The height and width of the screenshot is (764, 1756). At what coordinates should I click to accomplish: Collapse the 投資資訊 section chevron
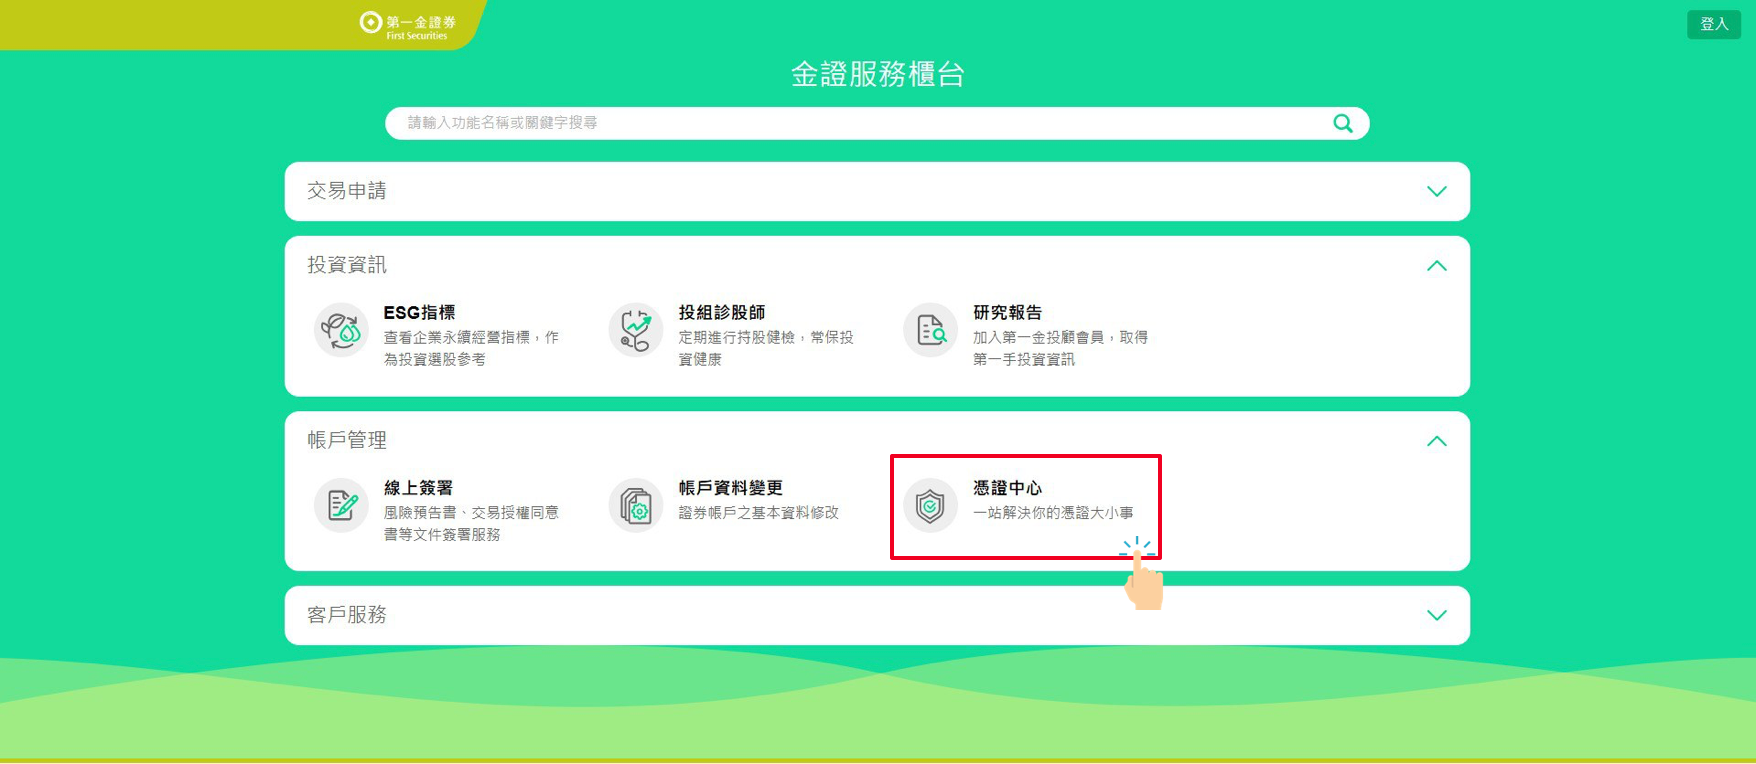(1436, 266)
